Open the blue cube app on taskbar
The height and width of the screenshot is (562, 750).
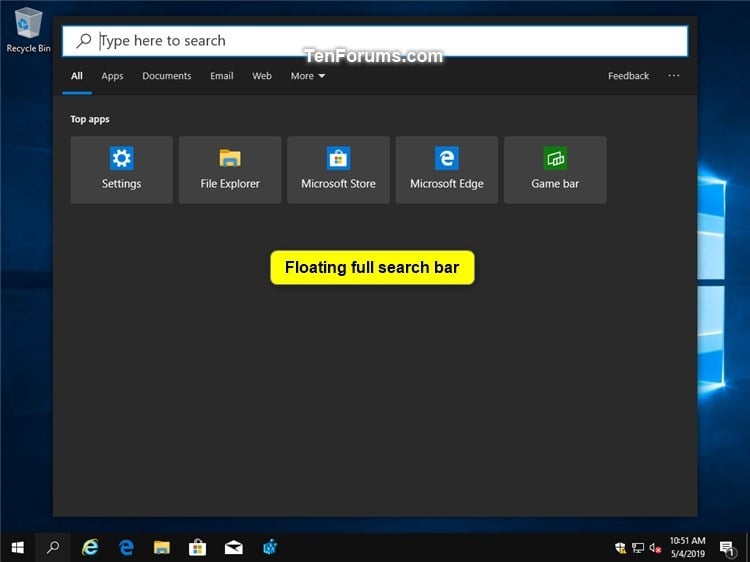pyautogui.click(x=270, y=547)
